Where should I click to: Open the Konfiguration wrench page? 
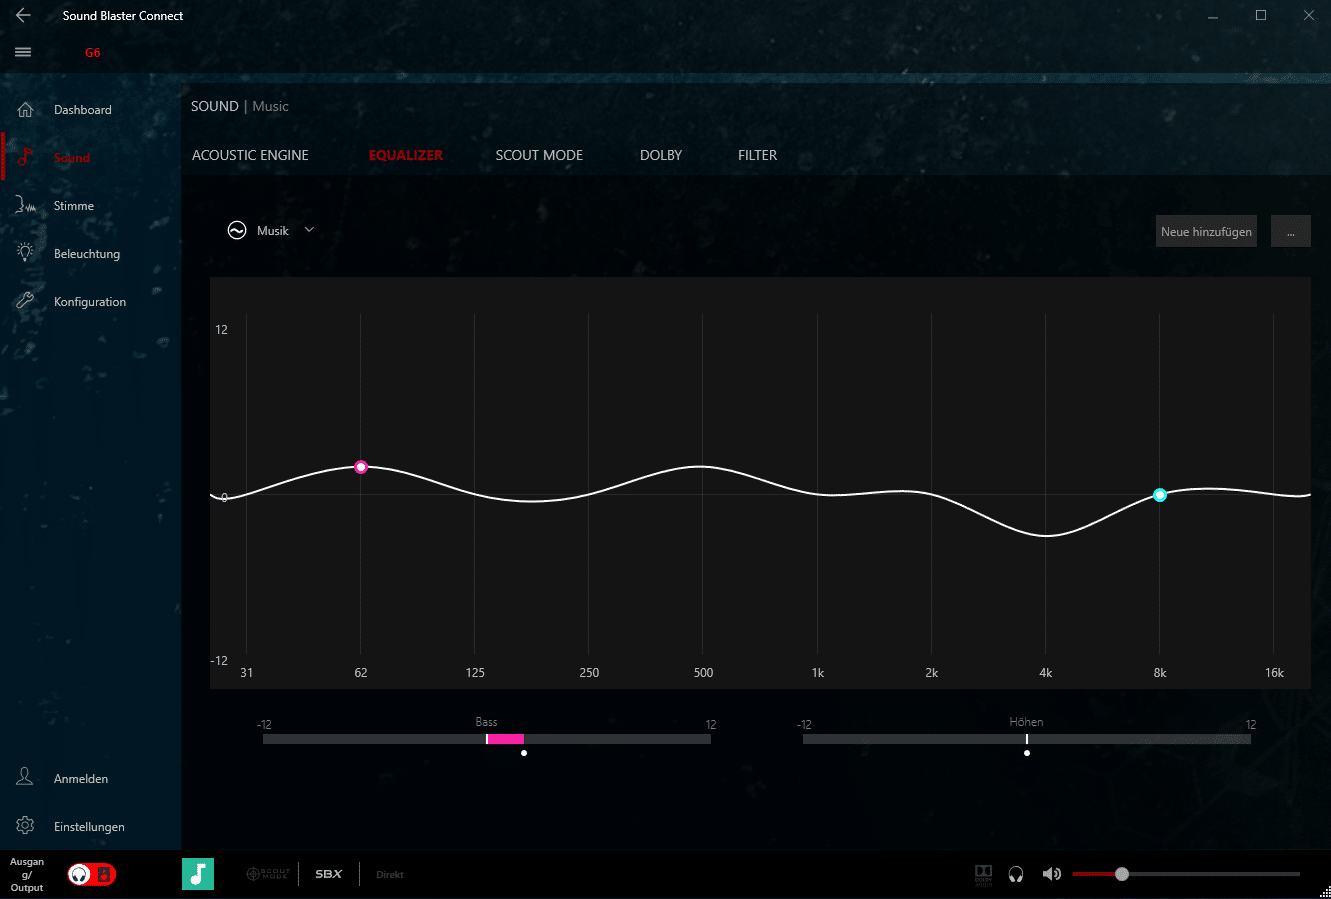[89, 302]
